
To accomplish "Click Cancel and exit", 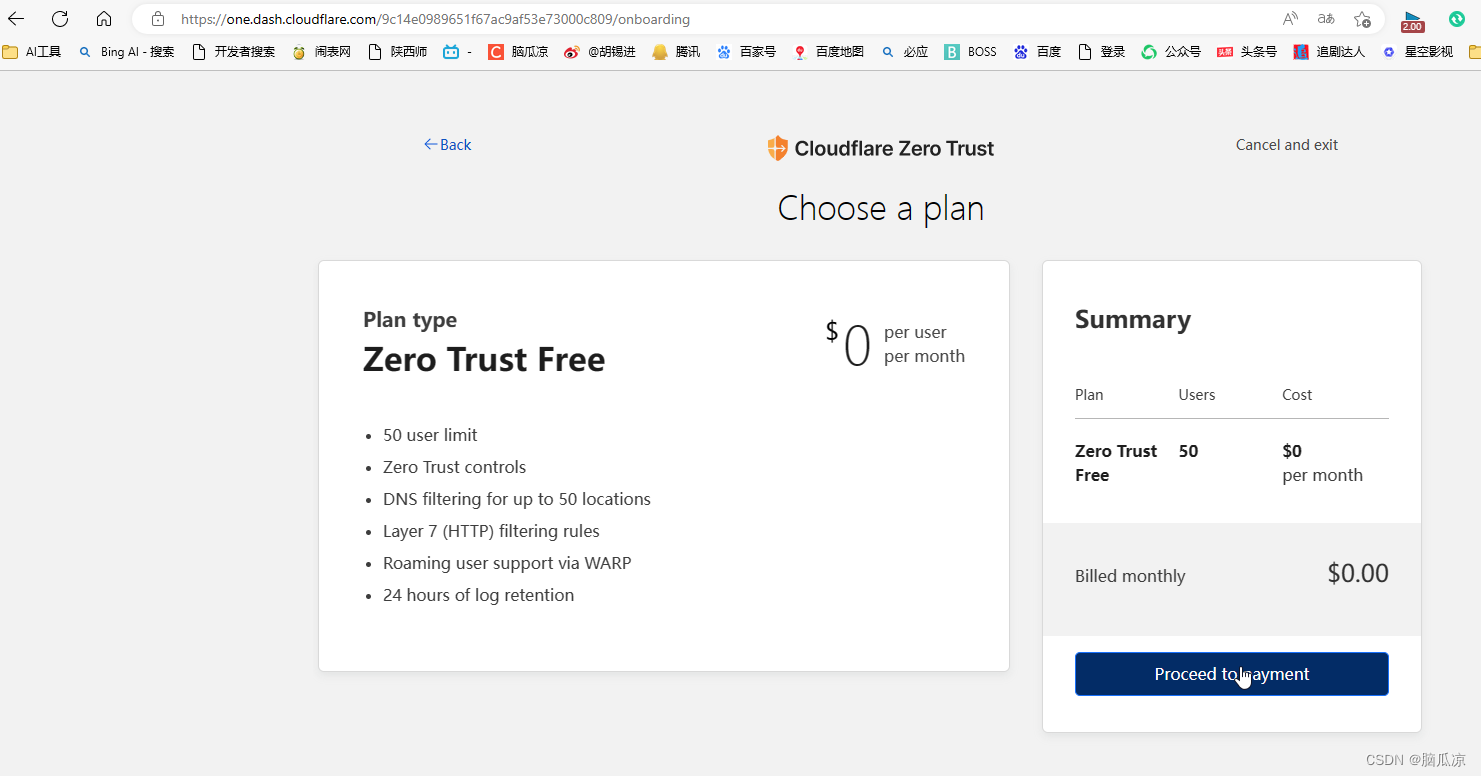I will tap(1286, 145).
